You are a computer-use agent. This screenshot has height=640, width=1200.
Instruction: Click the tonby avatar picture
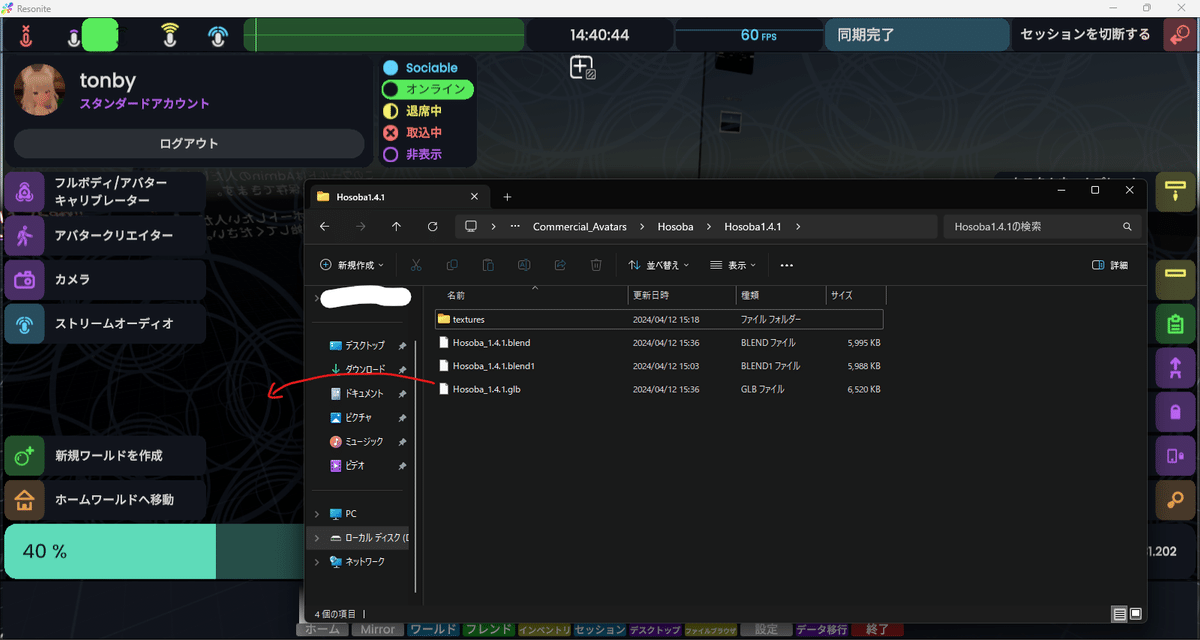click(x=40, y=91)
